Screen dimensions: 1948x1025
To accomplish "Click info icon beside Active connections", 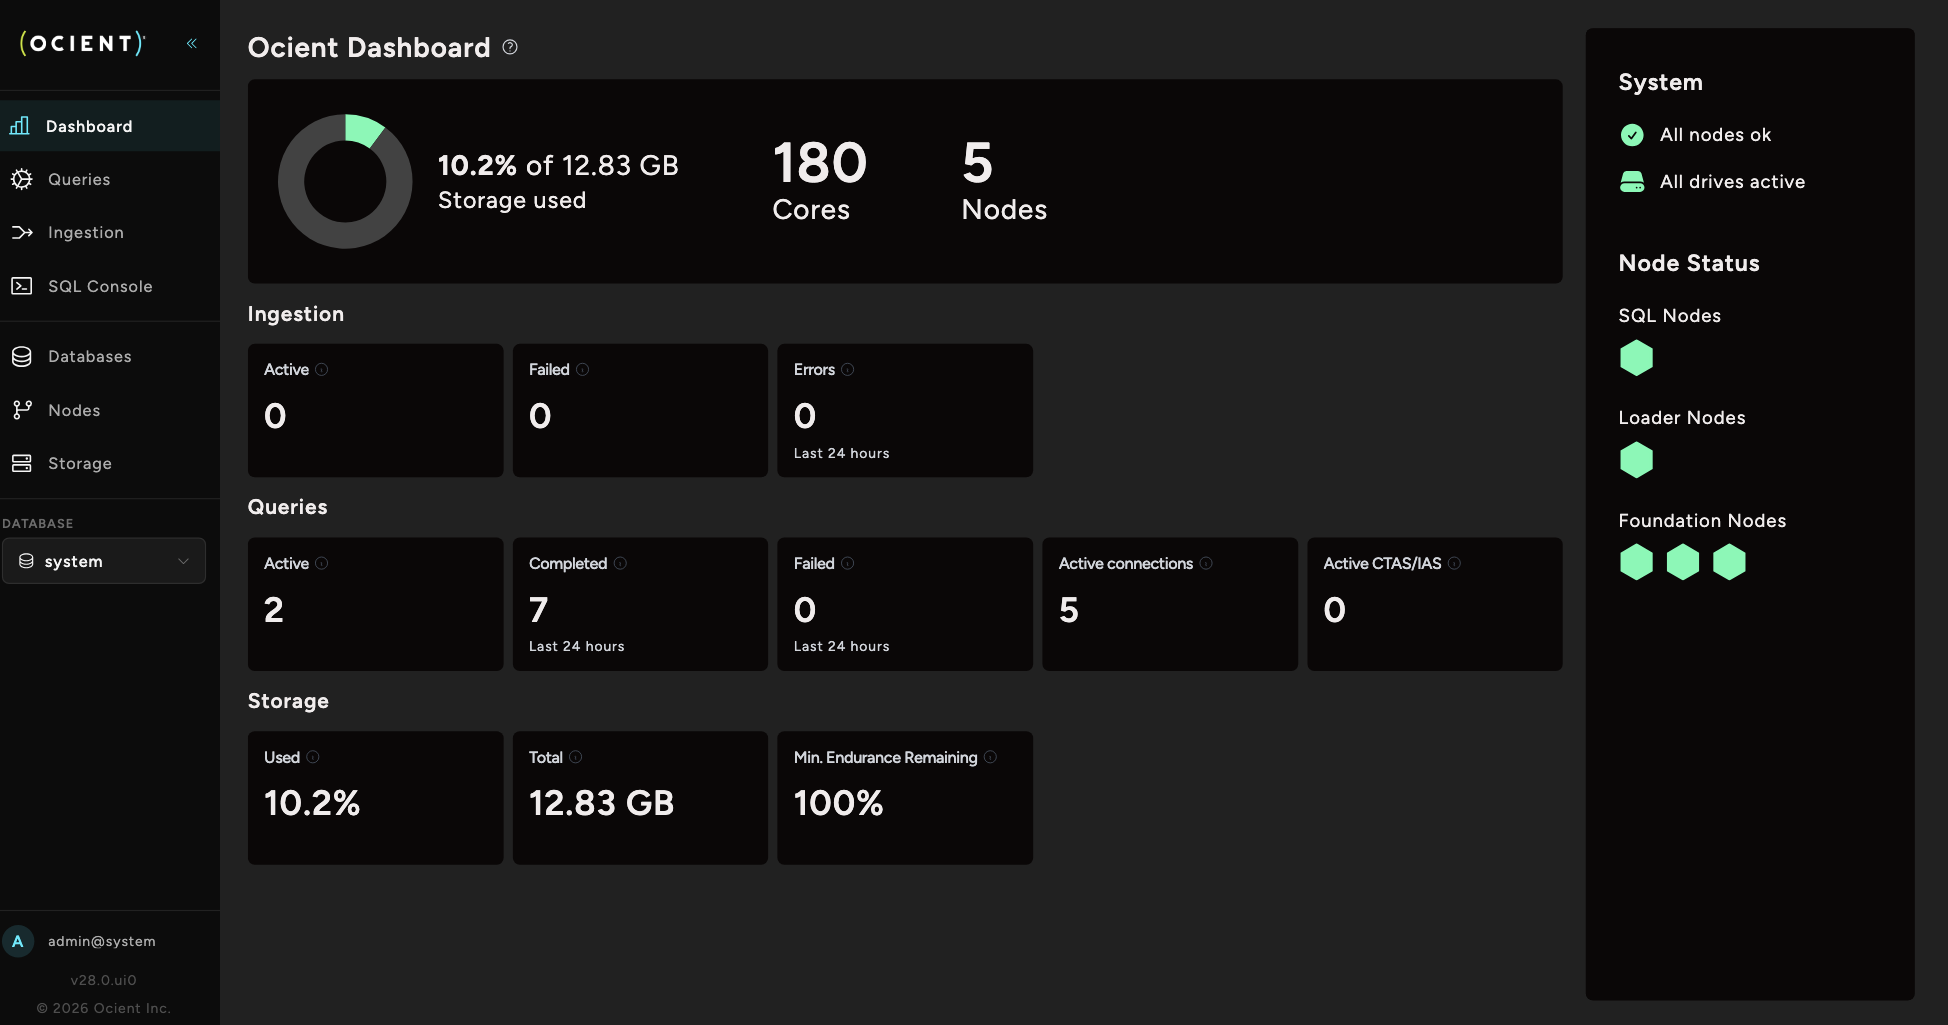I will click(x=1206, y=563).
